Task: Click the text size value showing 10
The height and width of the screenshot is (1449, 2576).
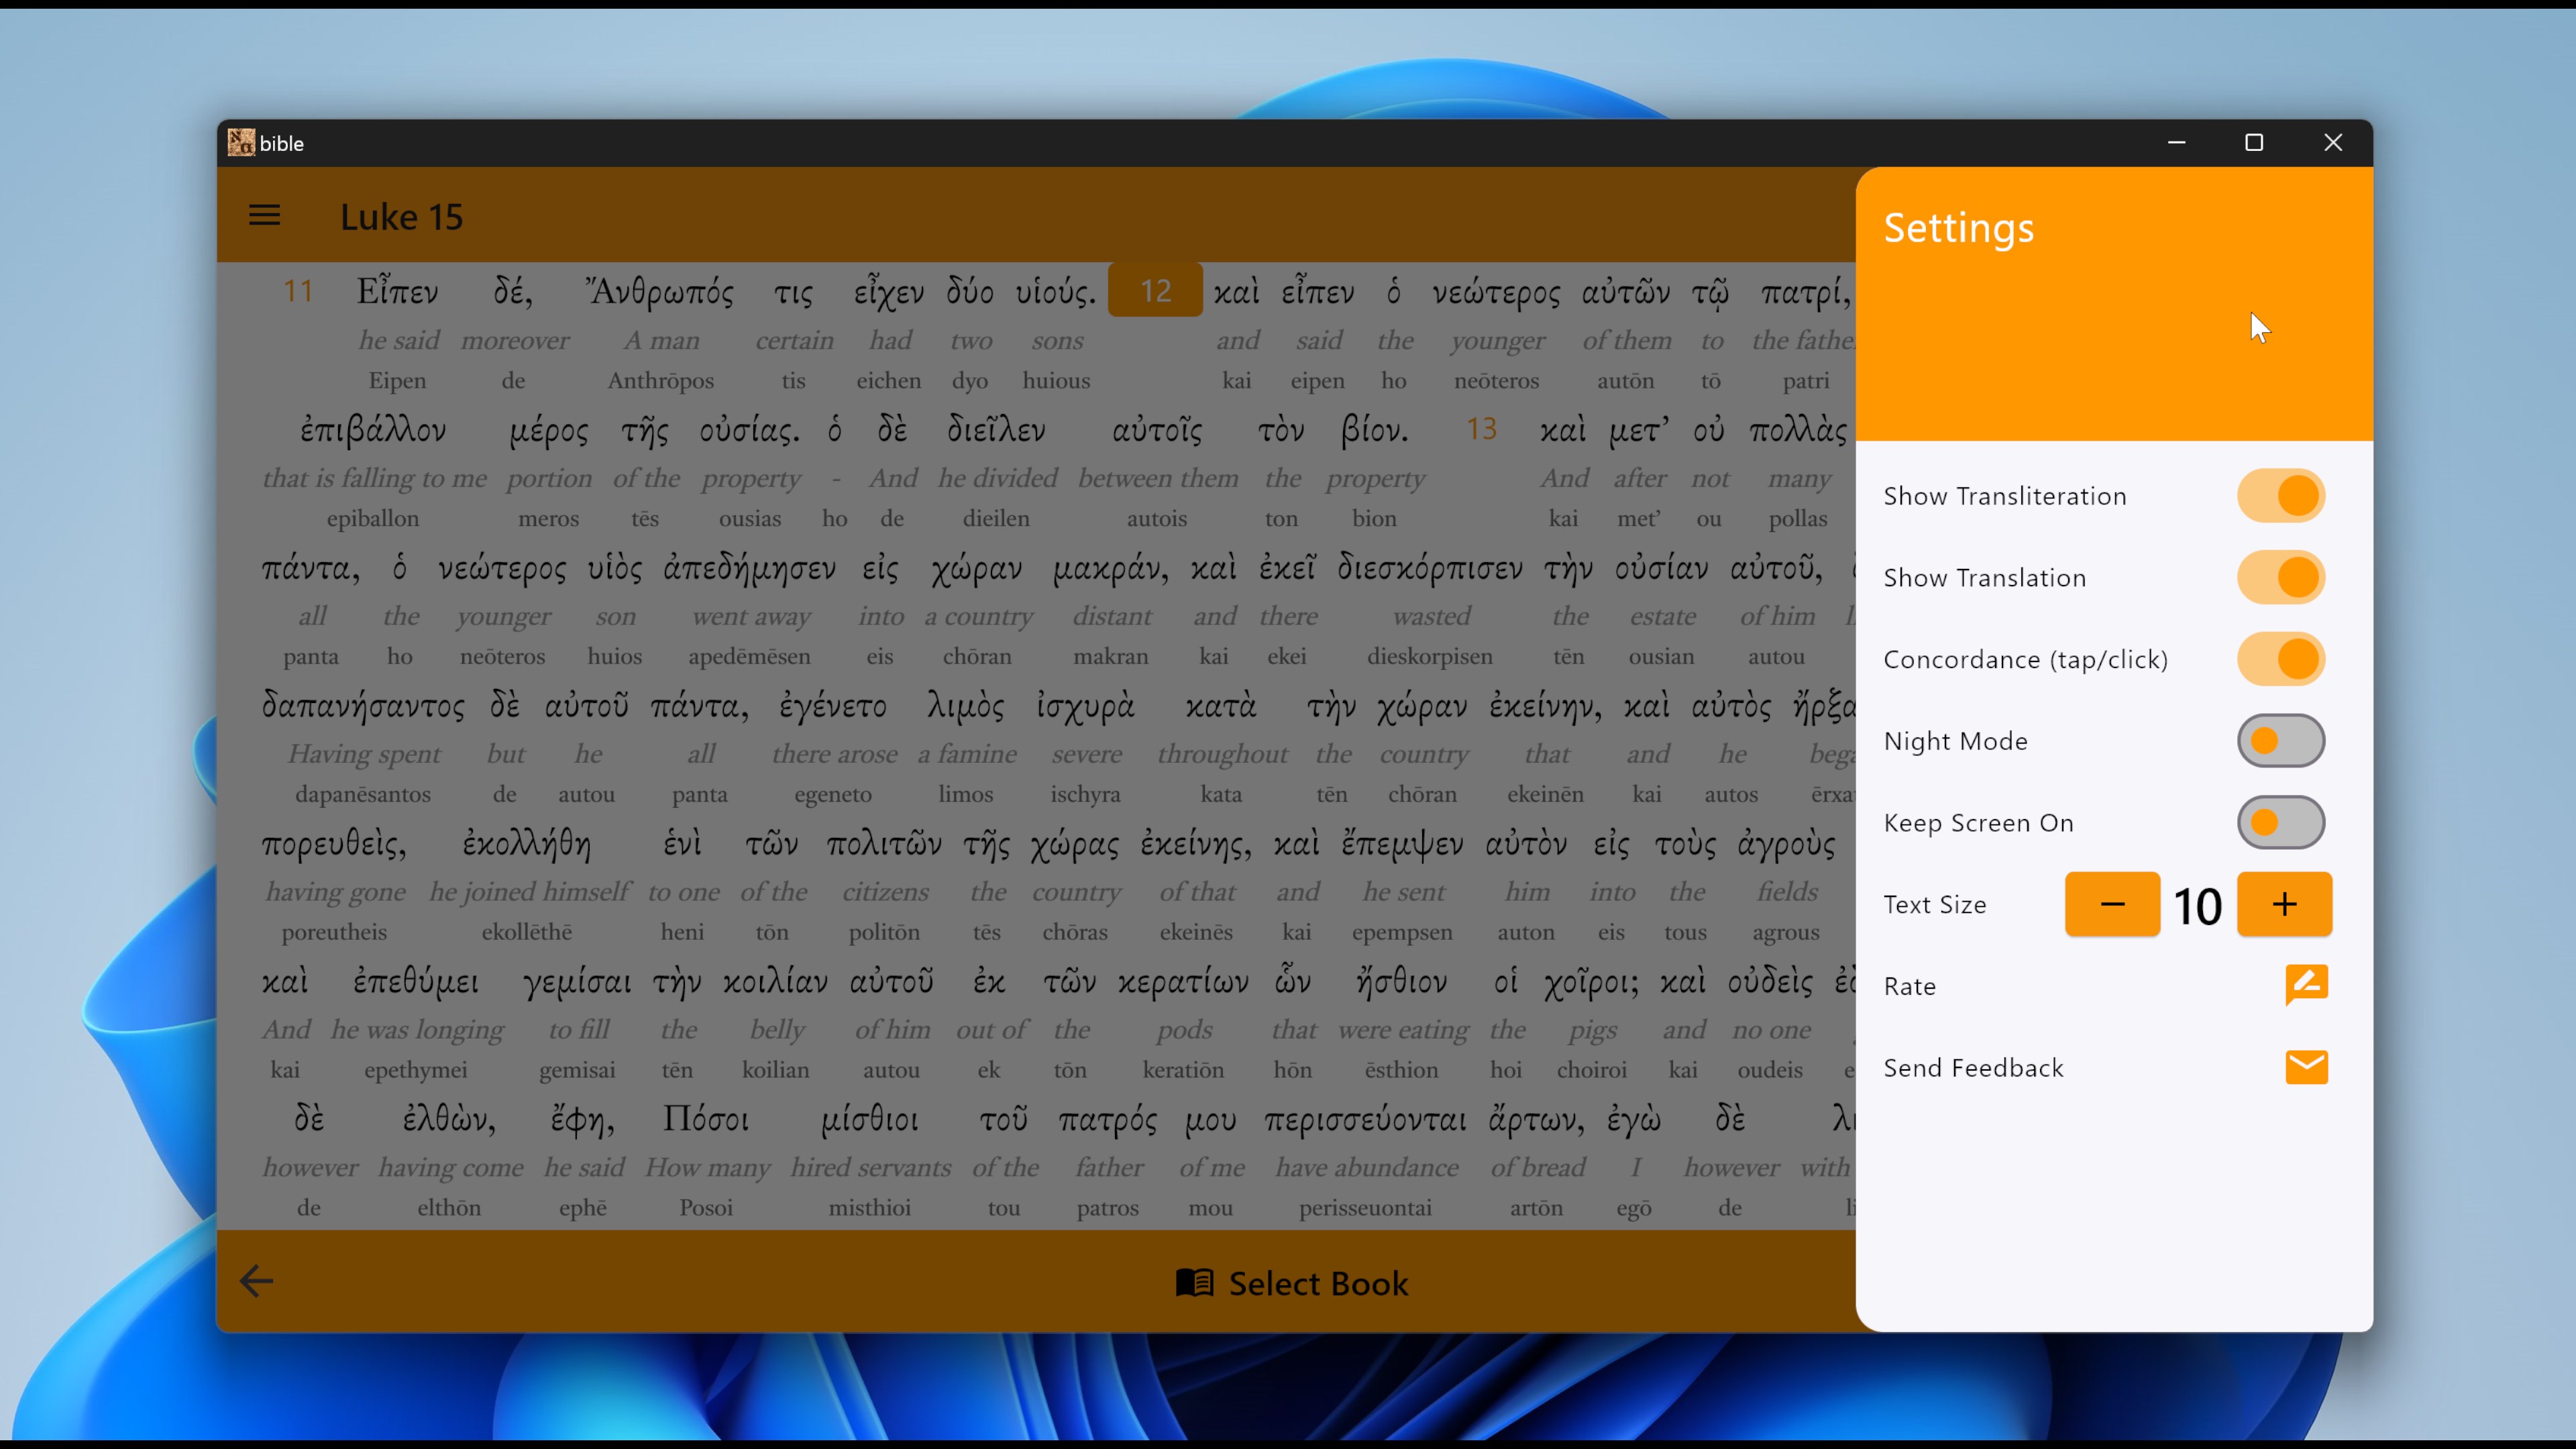Action: (2198, 904)
